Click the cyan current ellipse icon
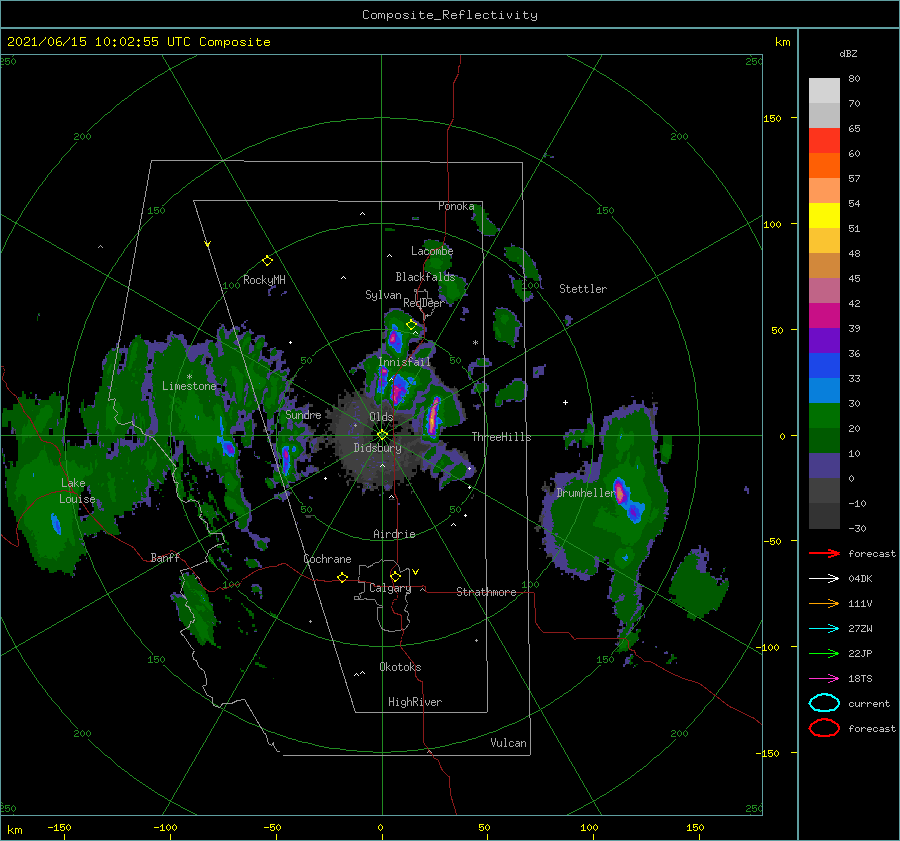The width and height of the screenshot is (900, 841). (824, 703)
